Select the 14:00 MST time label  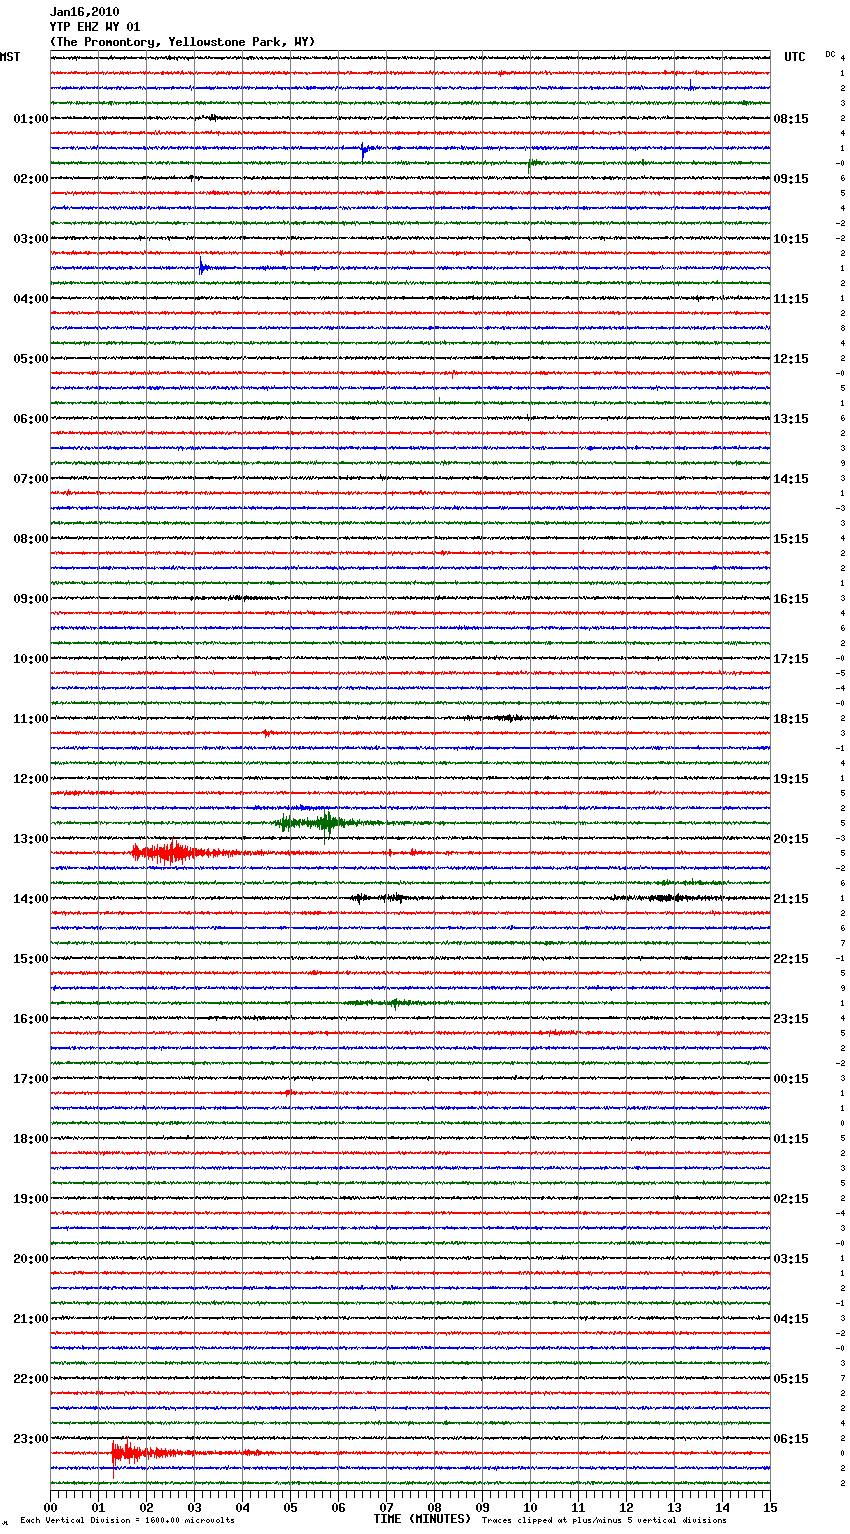[x=31, y=899]
